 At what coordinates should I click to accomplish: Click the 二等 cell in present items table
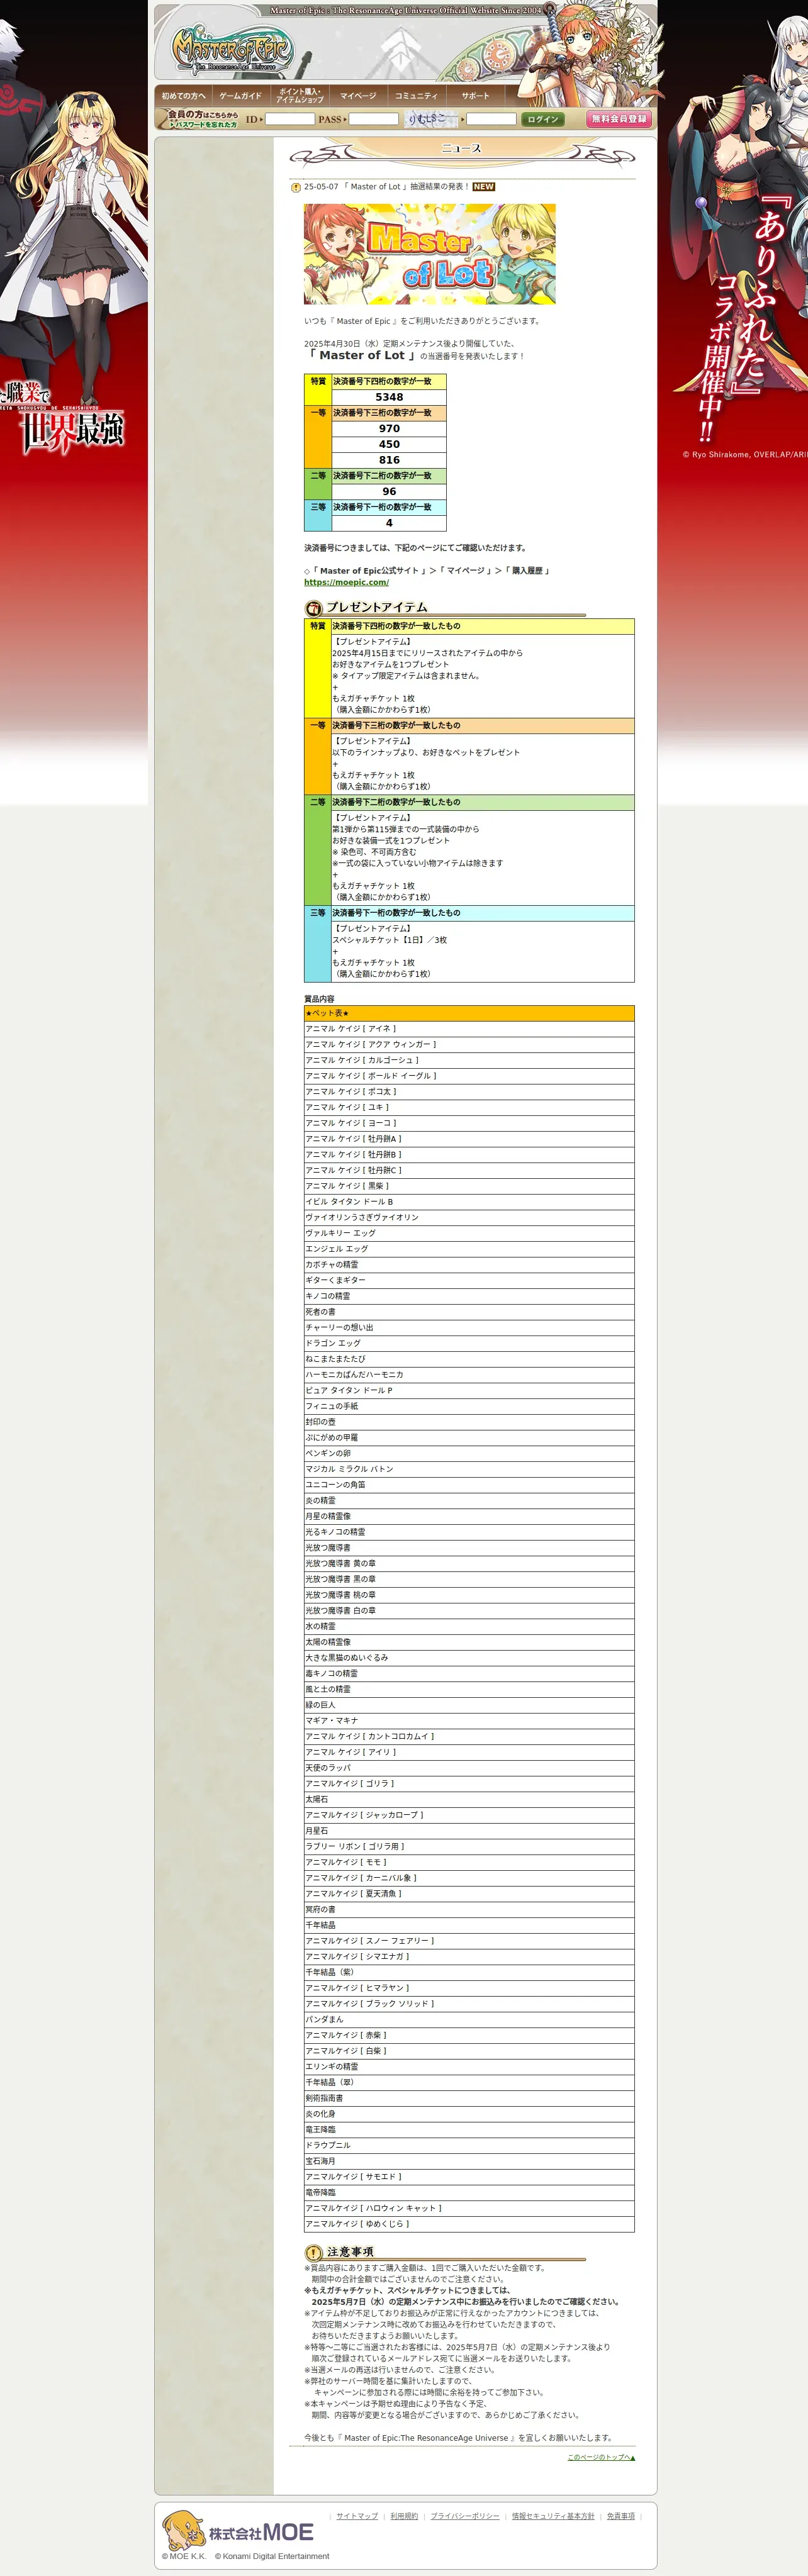coord(318,850)
